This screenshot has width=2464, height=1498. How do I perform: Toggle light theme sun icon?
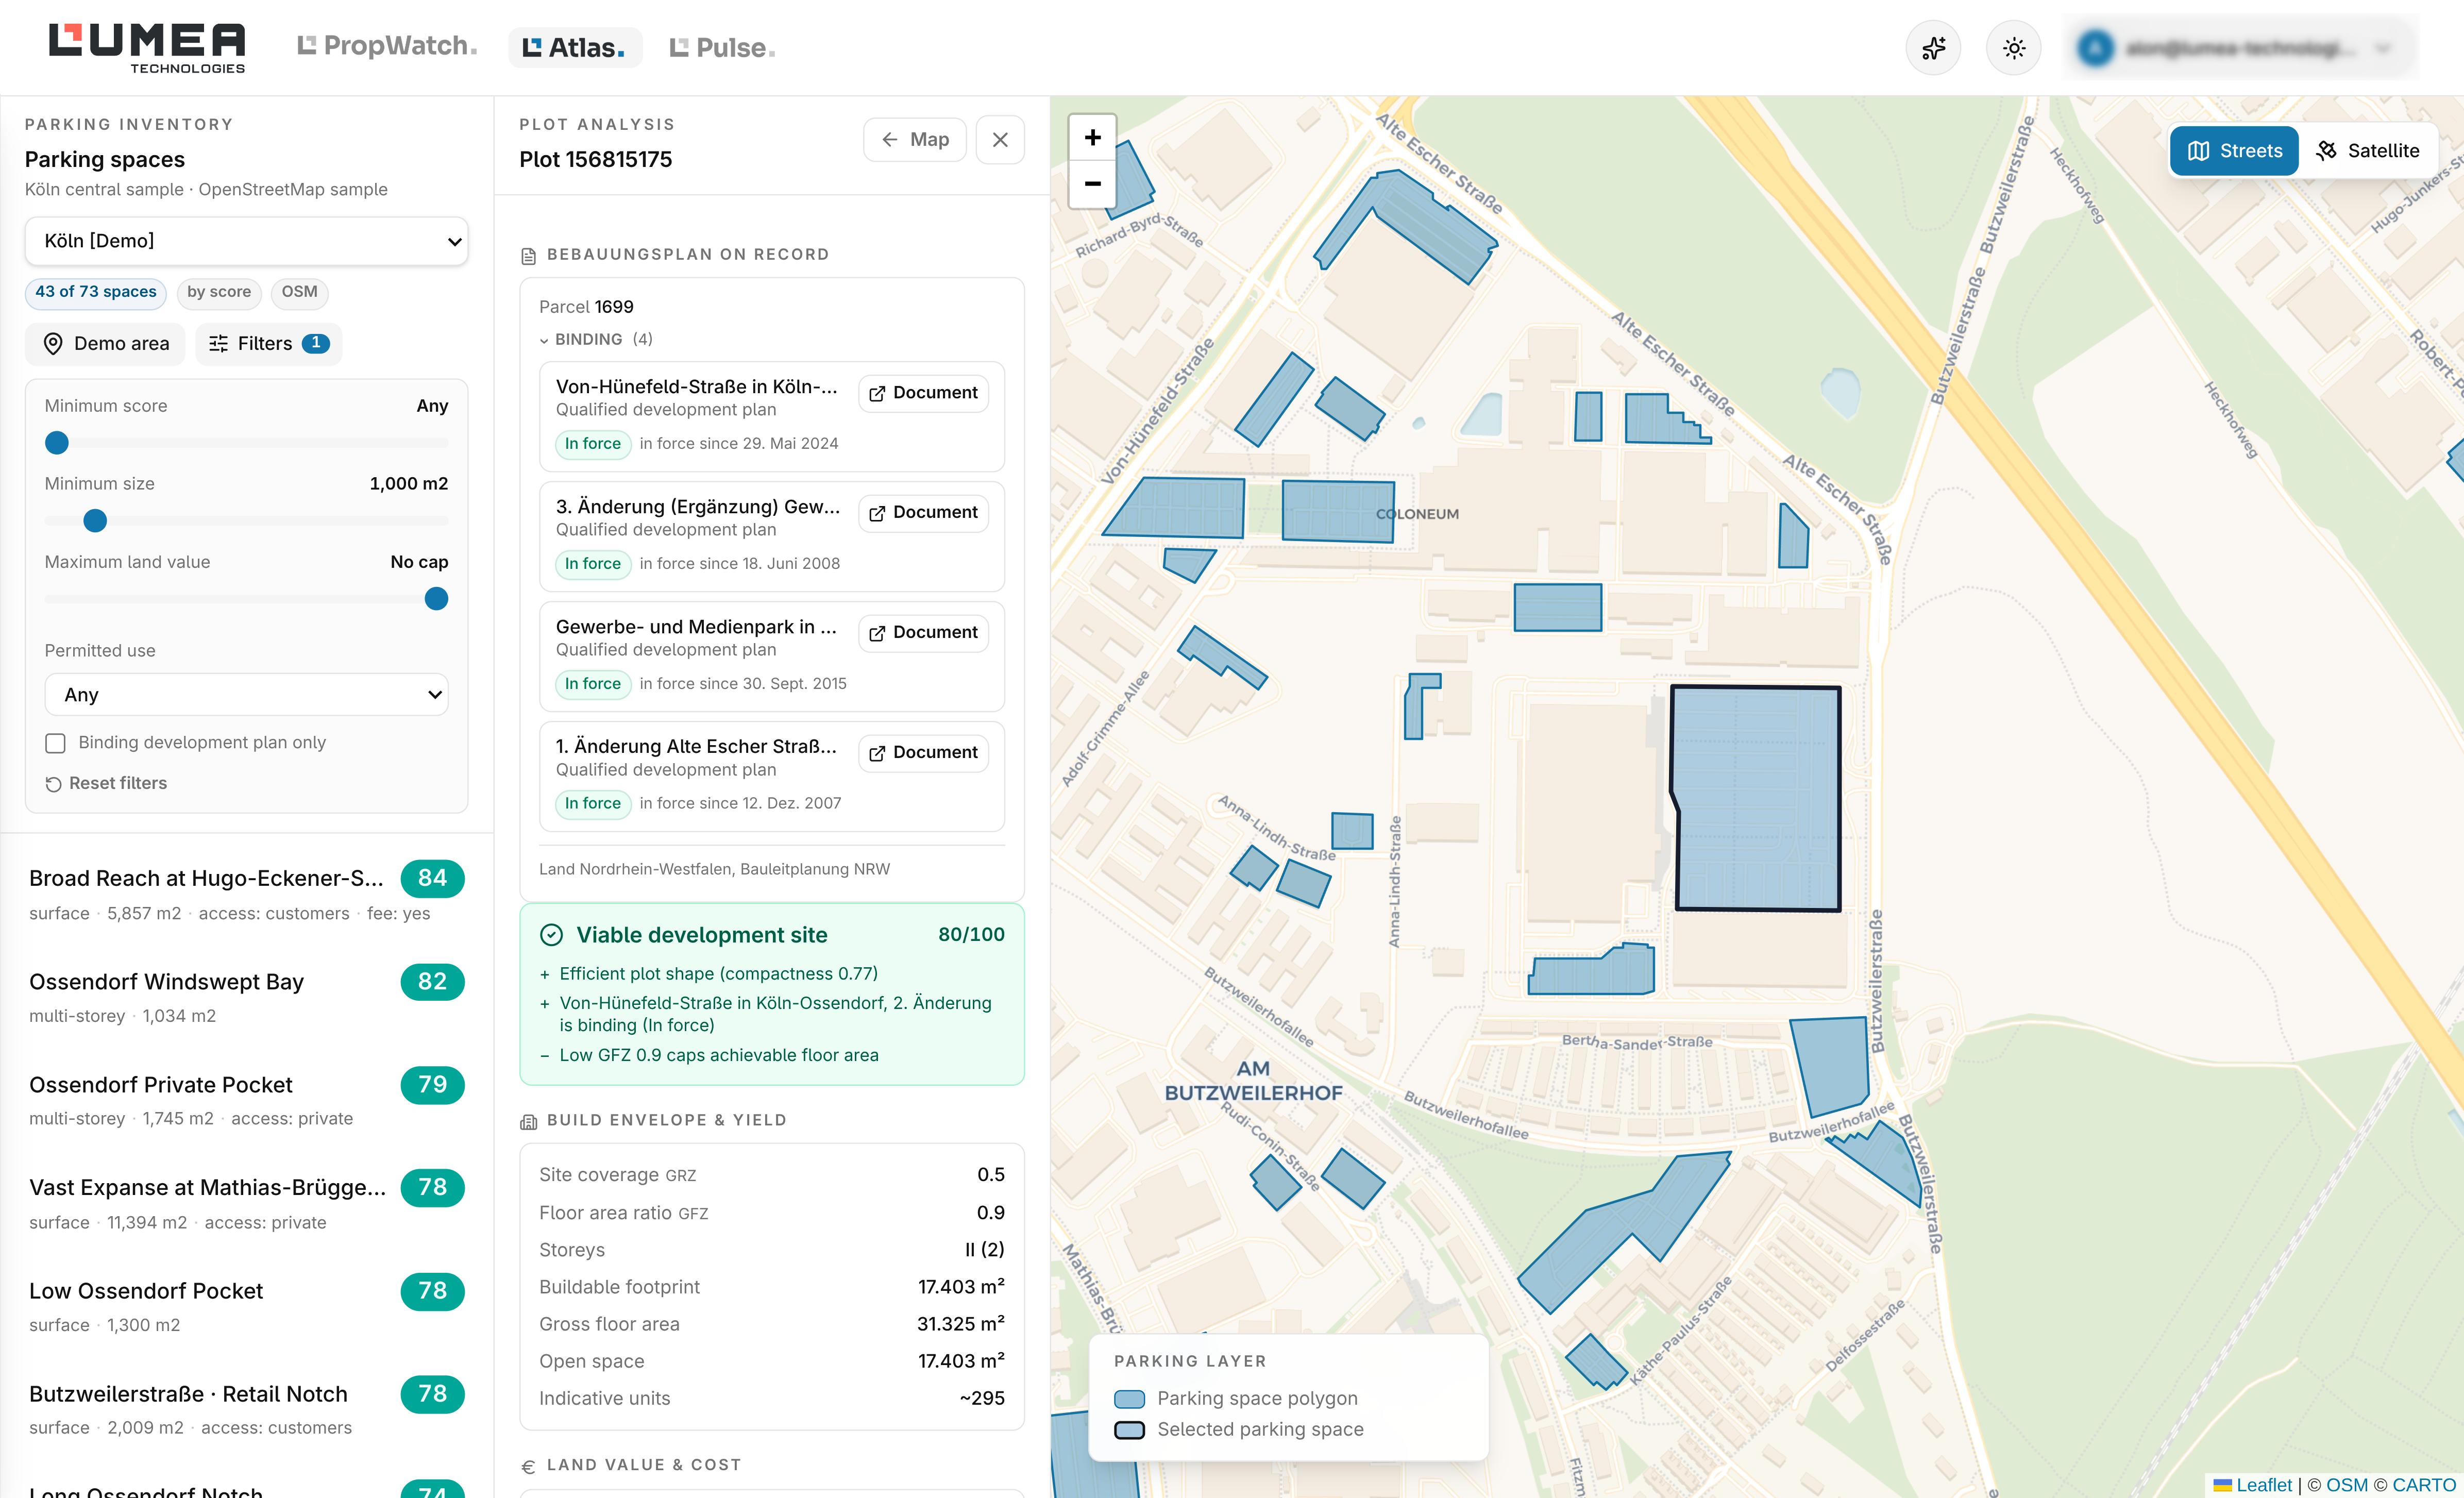[2014, 48]
